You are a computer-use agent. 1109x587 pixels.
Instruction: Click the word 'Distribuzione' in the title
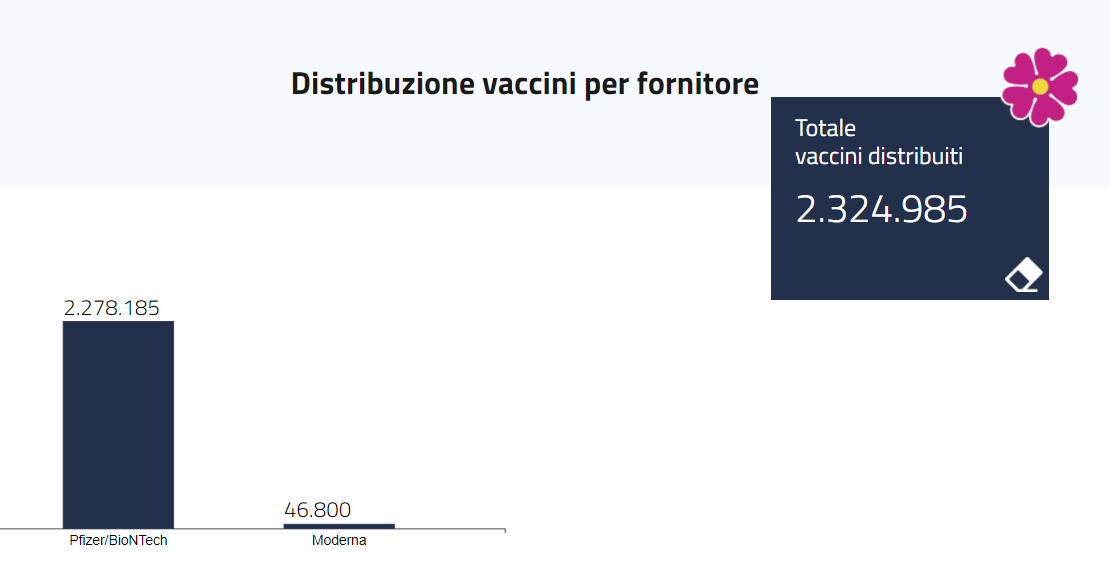coord(383,83)
